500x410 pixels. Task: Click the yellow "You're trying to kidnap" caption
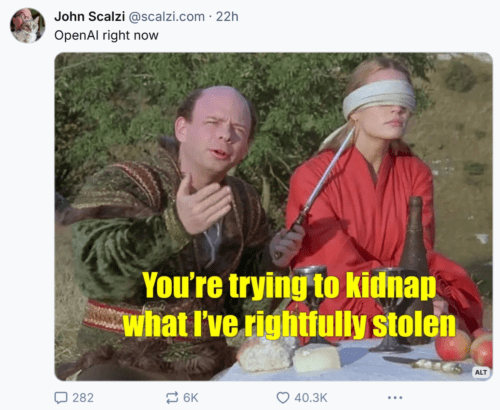(x=289, y=285)
